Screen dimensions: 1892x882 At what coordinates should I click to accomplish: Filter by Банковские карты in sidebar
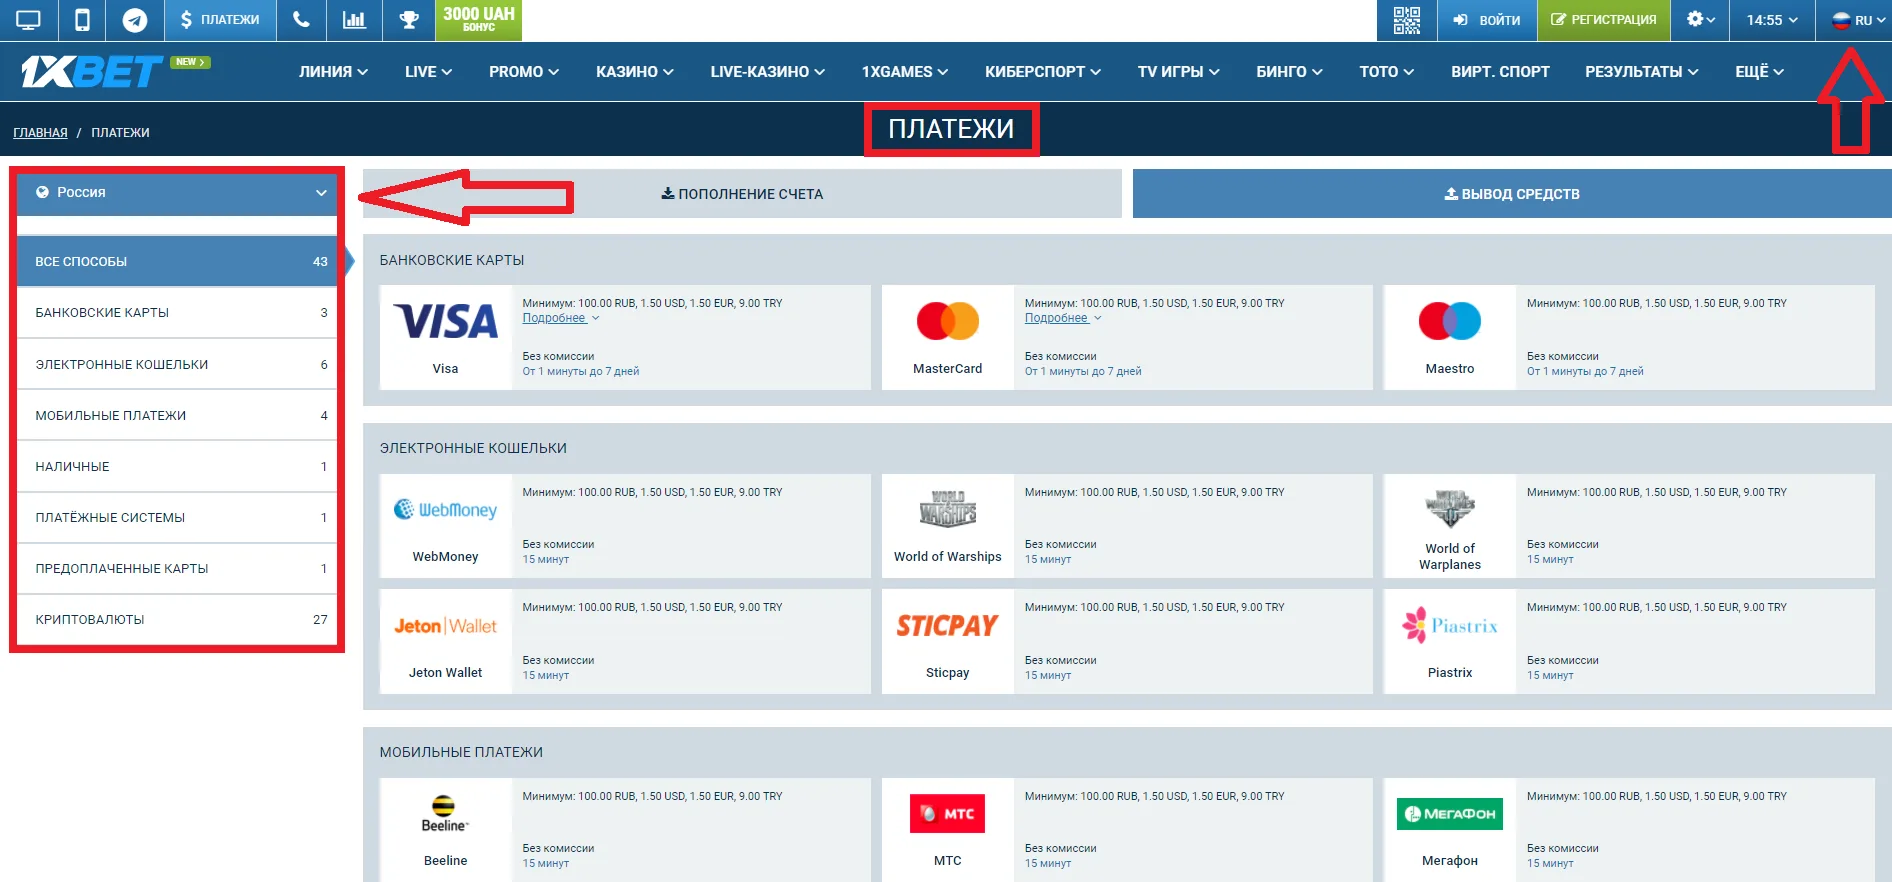pyautogui.click(x=177, y=313)
